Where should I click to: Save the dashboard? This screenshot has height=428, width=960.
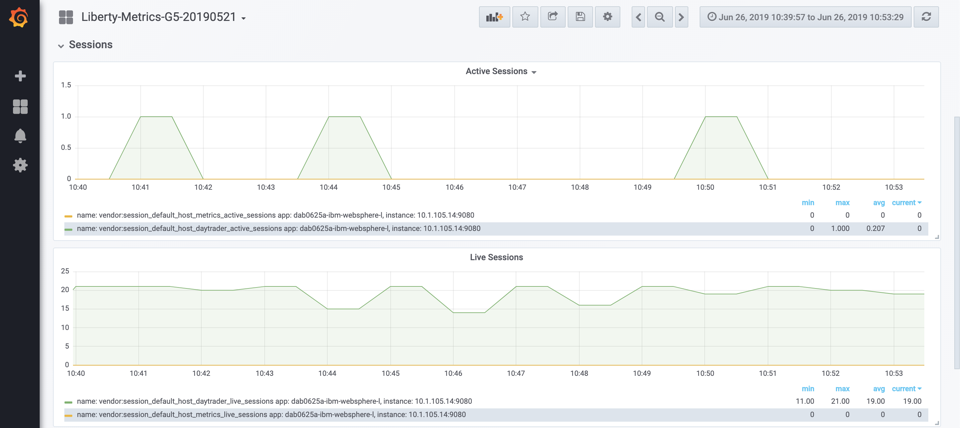tap(580, 17)
